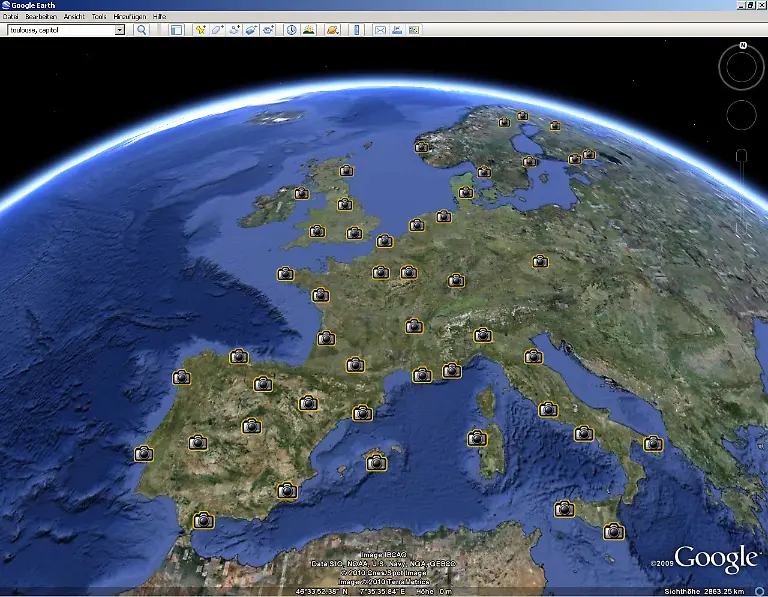Click the search magnifier button

142,30
